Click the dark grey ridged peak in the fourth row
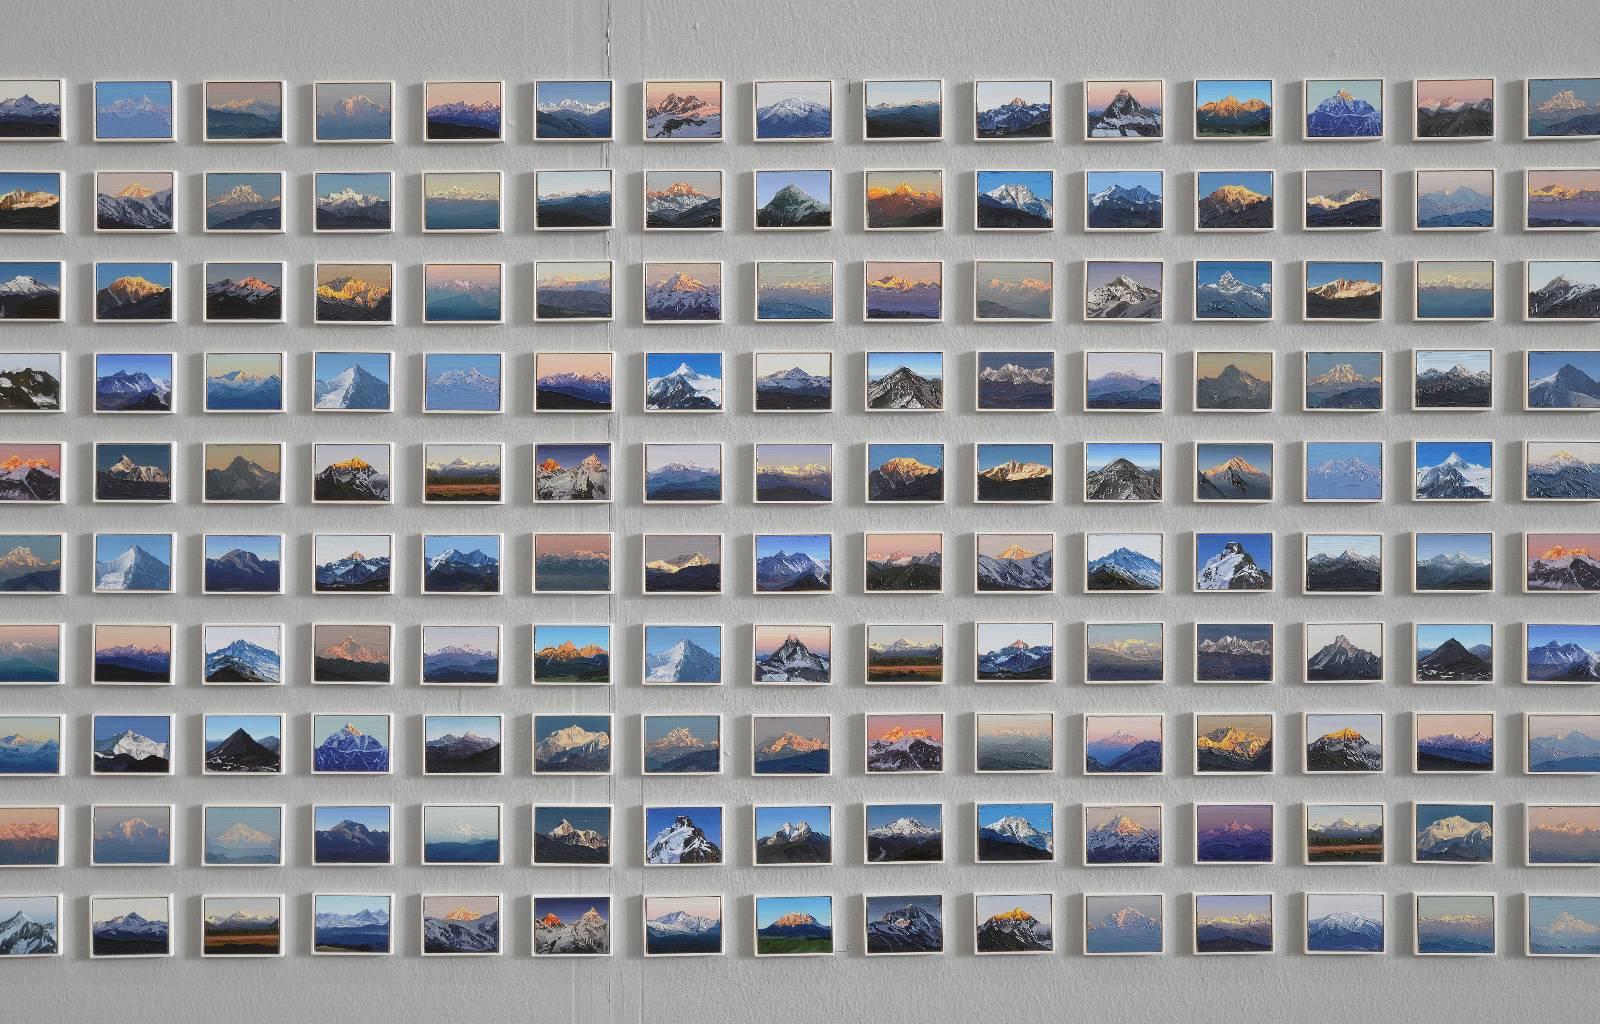The width and height of the screenshot is (1600, 1024). [x=904, y=380]
